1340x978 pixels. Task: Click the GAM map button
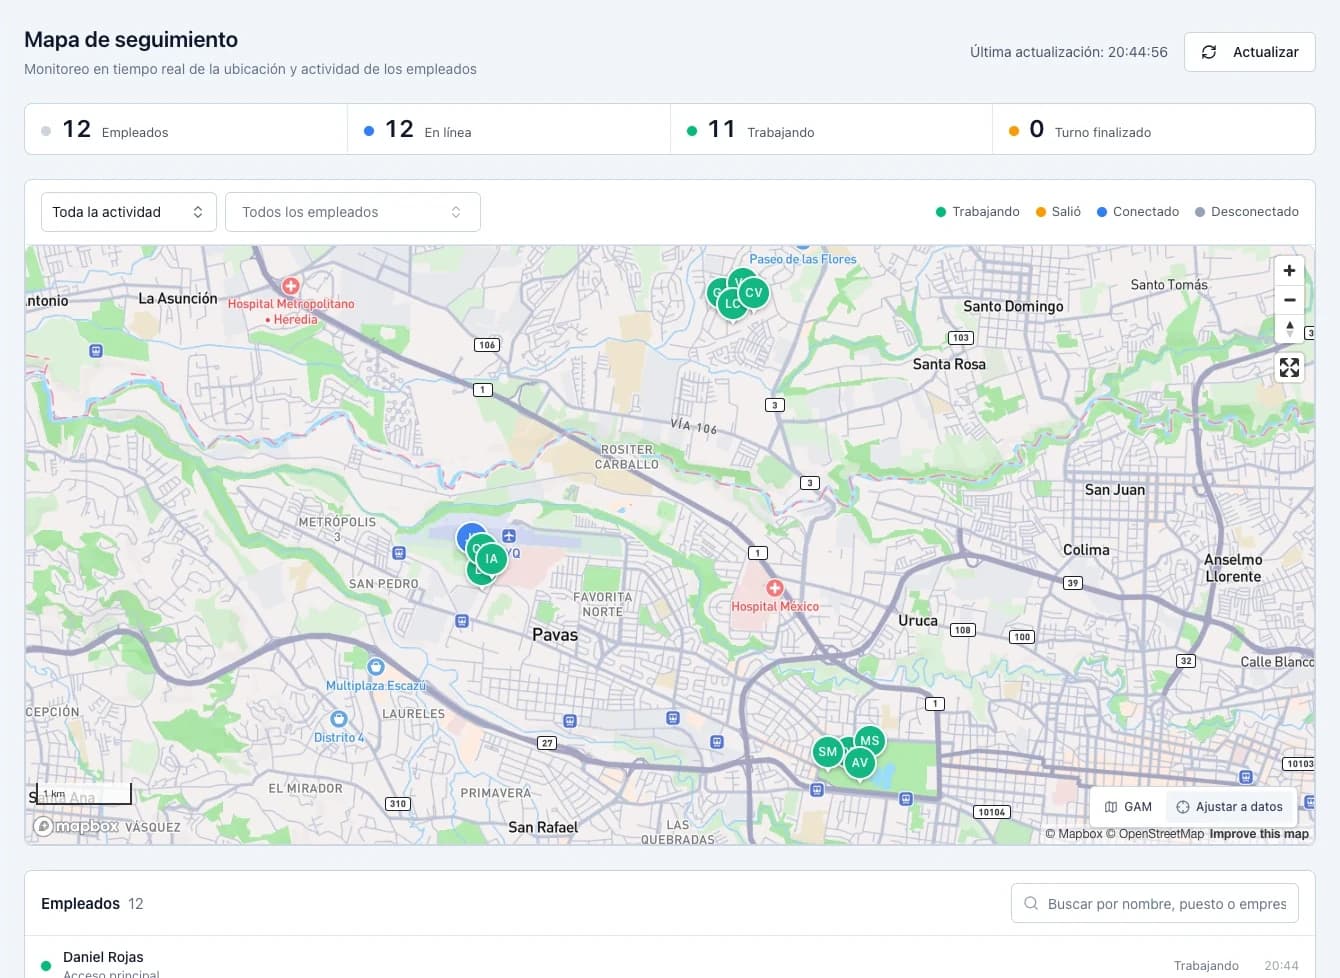(x=1128, y=807)
